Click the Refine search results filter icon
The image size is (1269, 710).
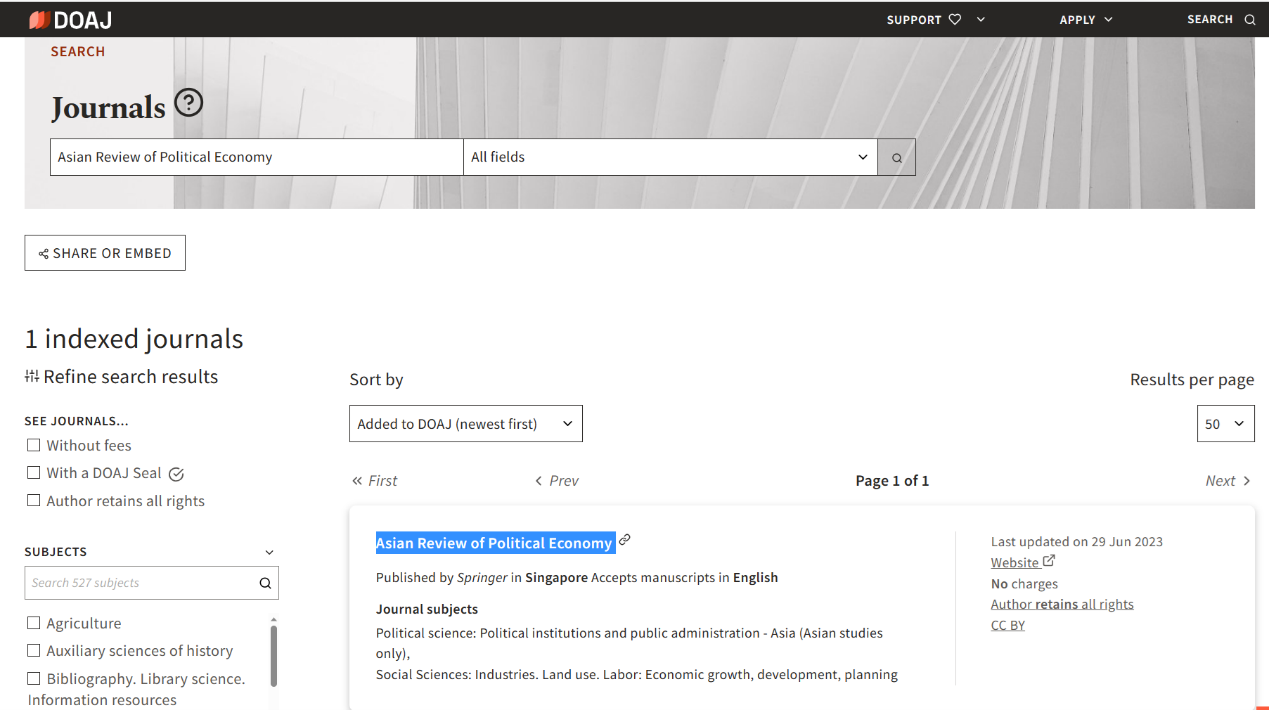click(x=32, y=376)
